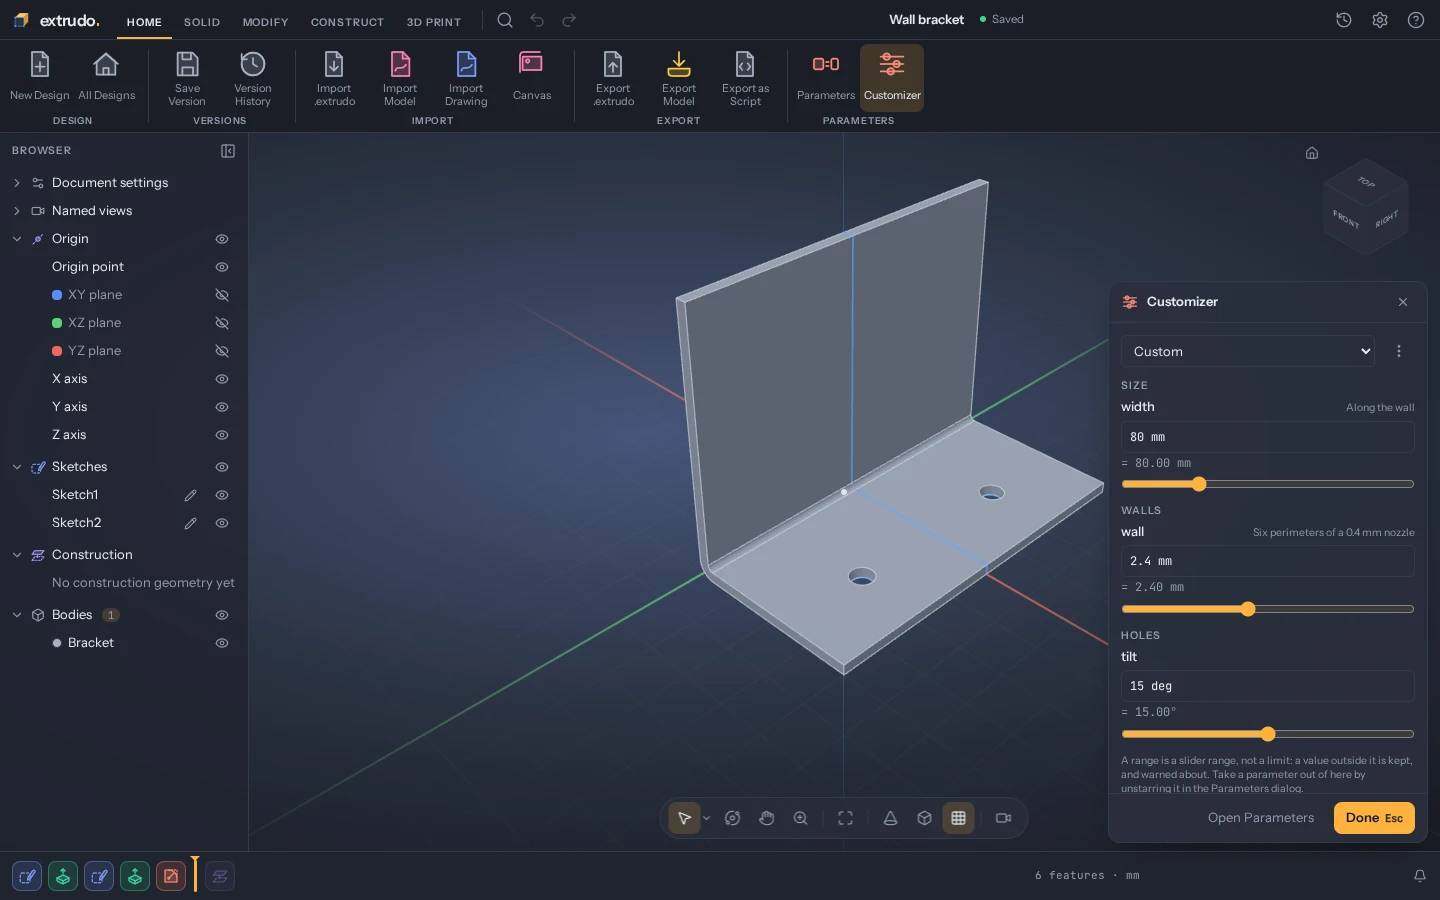This screenshot has height=900, width=1440.
Task: Open the search tool in the top bar
Action: pos(505,20)
